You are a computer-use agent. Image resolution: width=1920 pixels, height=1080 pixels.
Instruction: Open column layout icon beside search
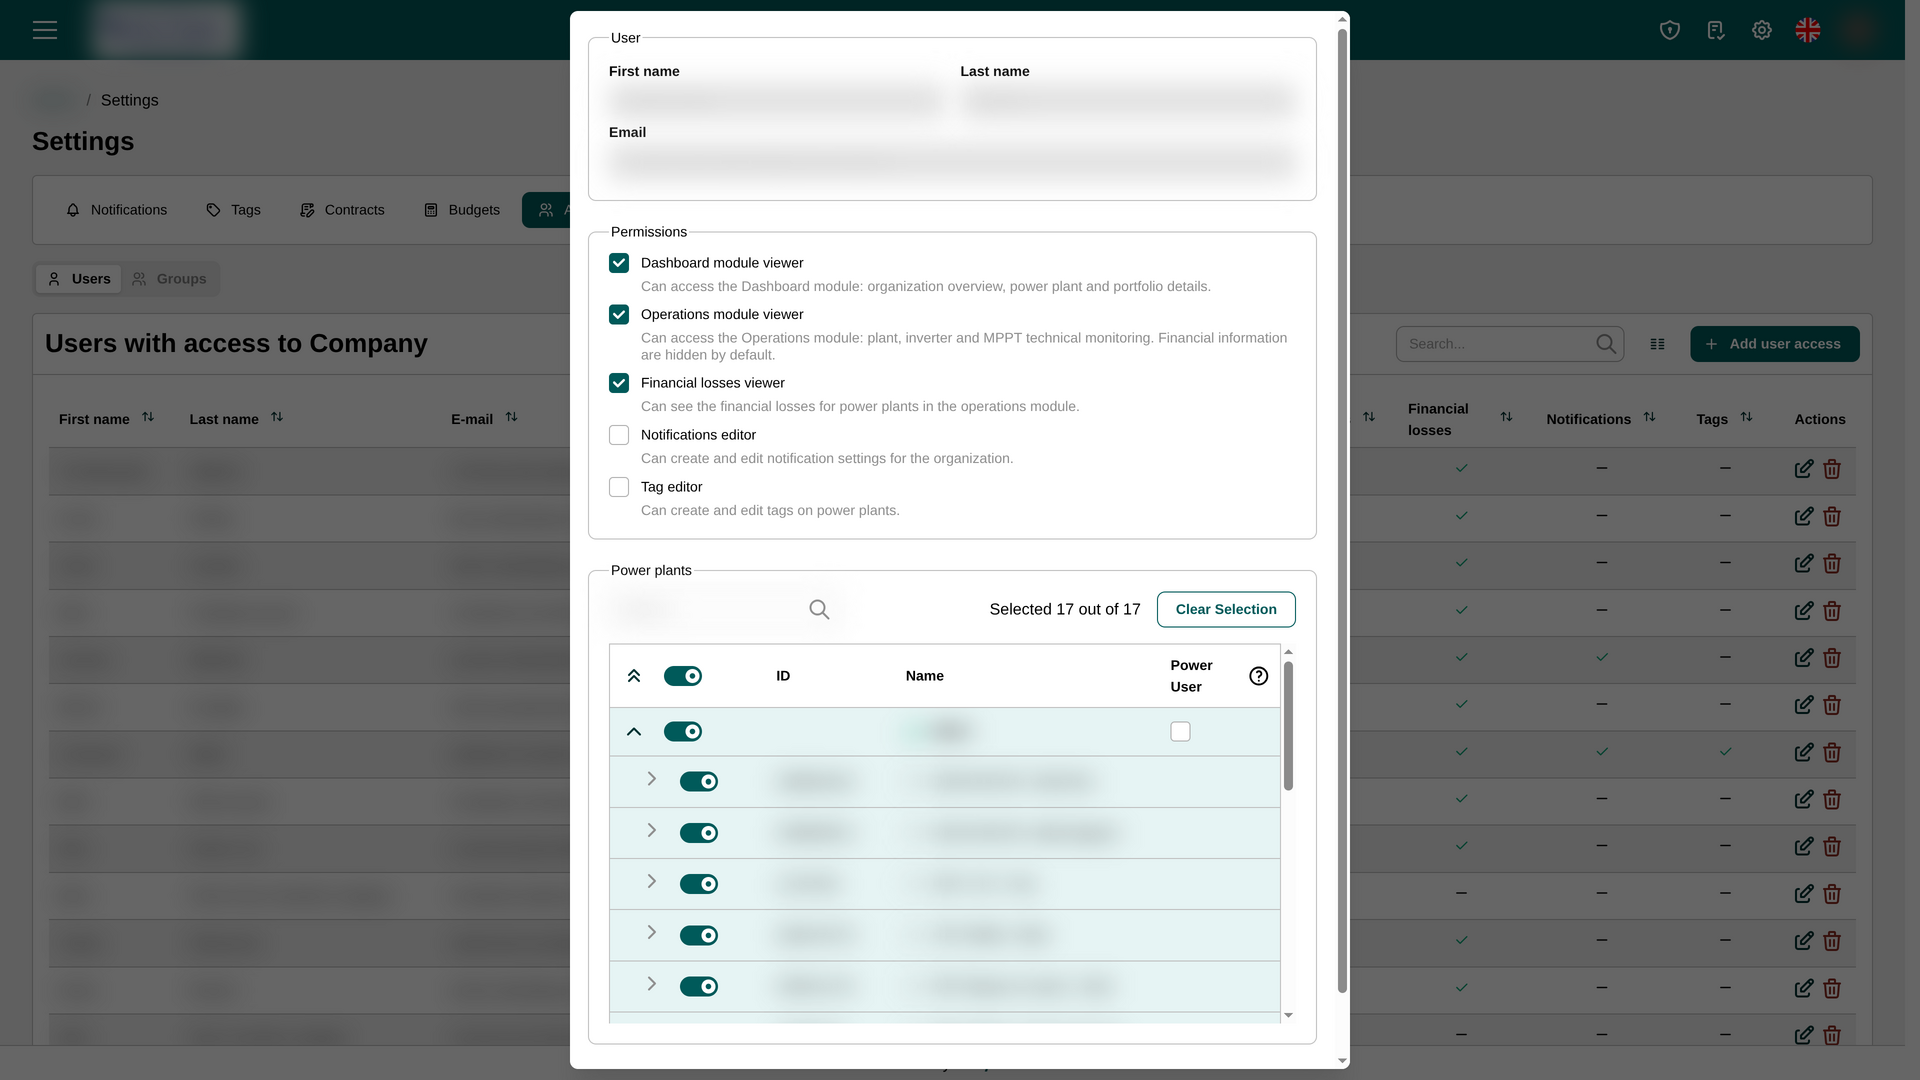pyautogui.click(x=1657, y=344)
